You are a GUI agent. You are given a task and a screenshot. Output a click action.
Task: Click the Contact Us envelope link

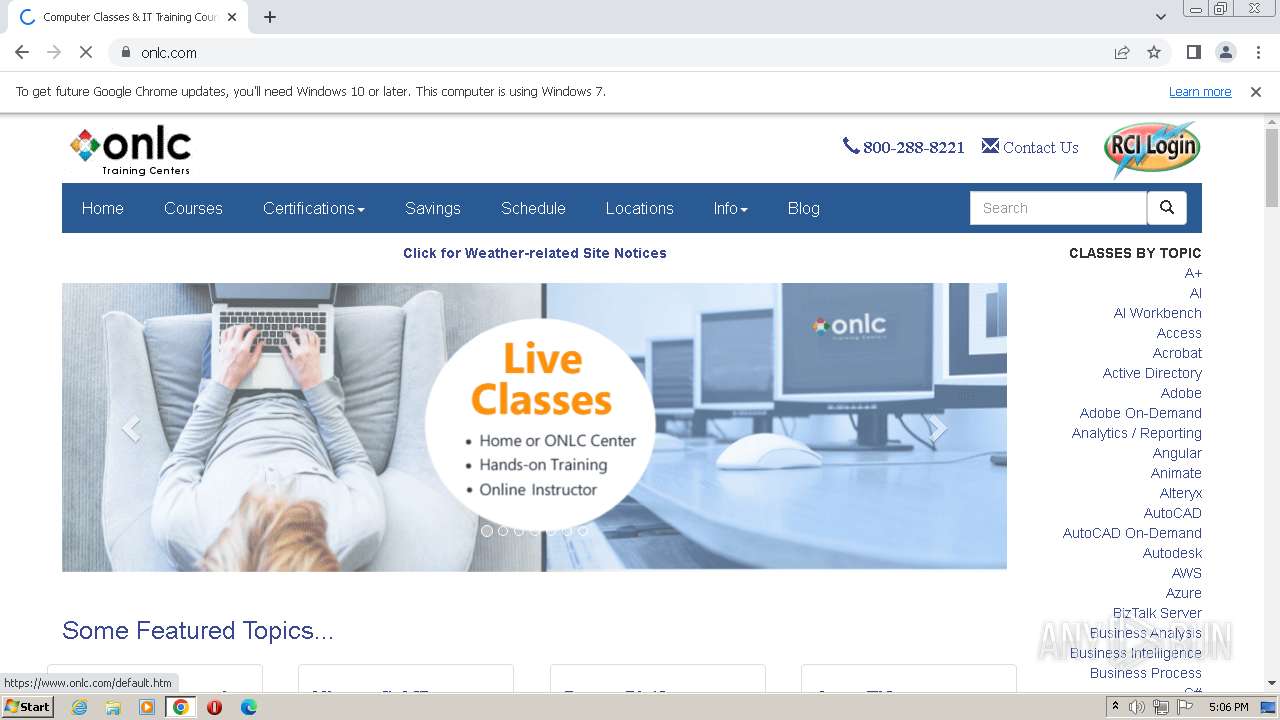pos(1030,147)
